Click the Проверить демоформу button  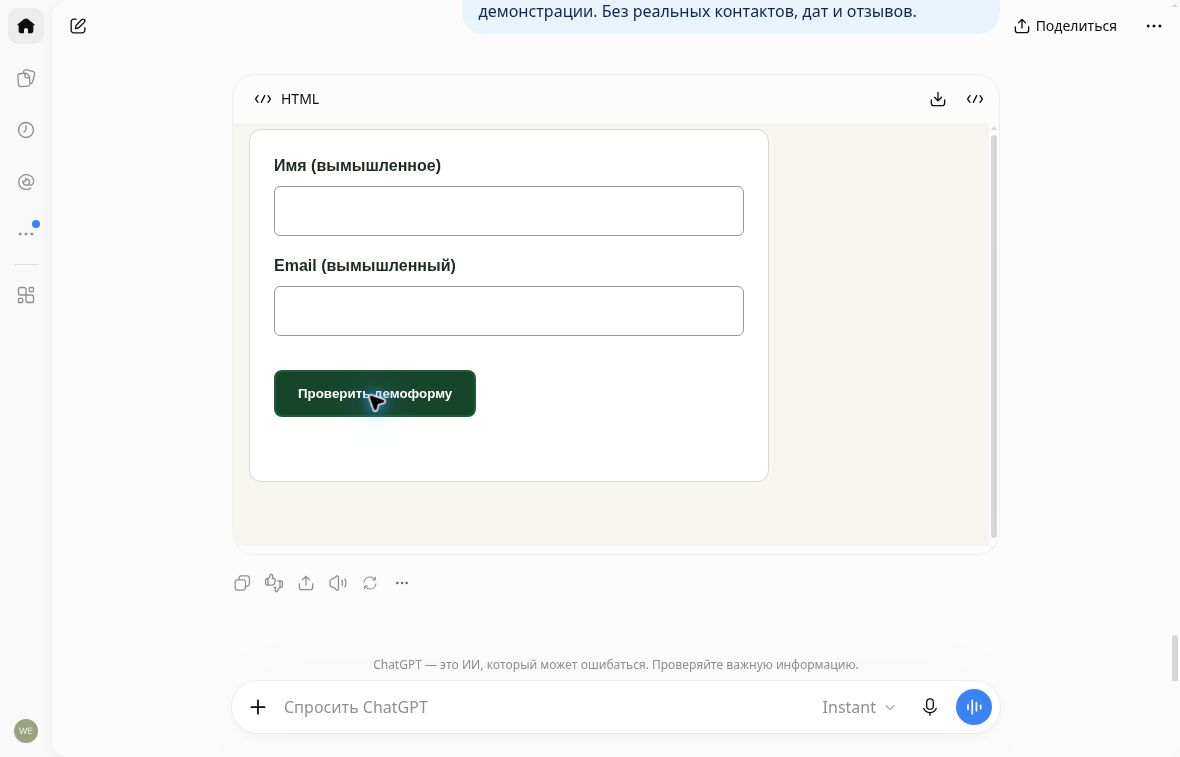pos(375,394)
